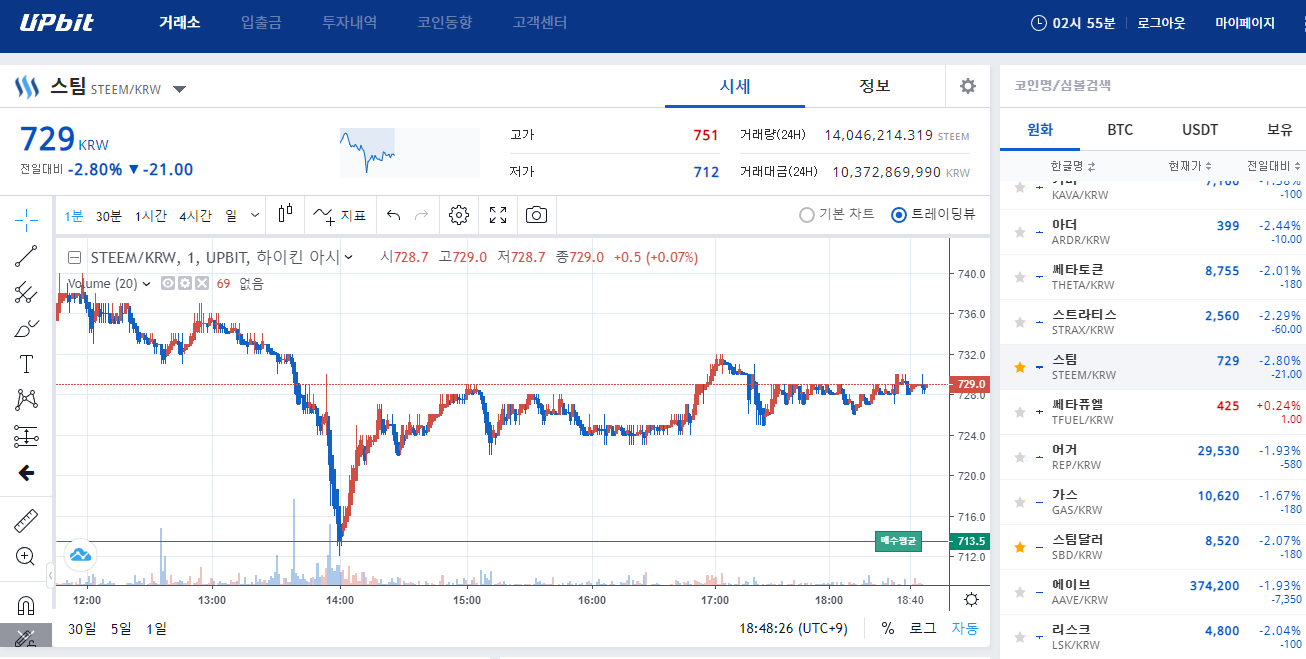Select the brush drawing tool

tap(27, 328)
